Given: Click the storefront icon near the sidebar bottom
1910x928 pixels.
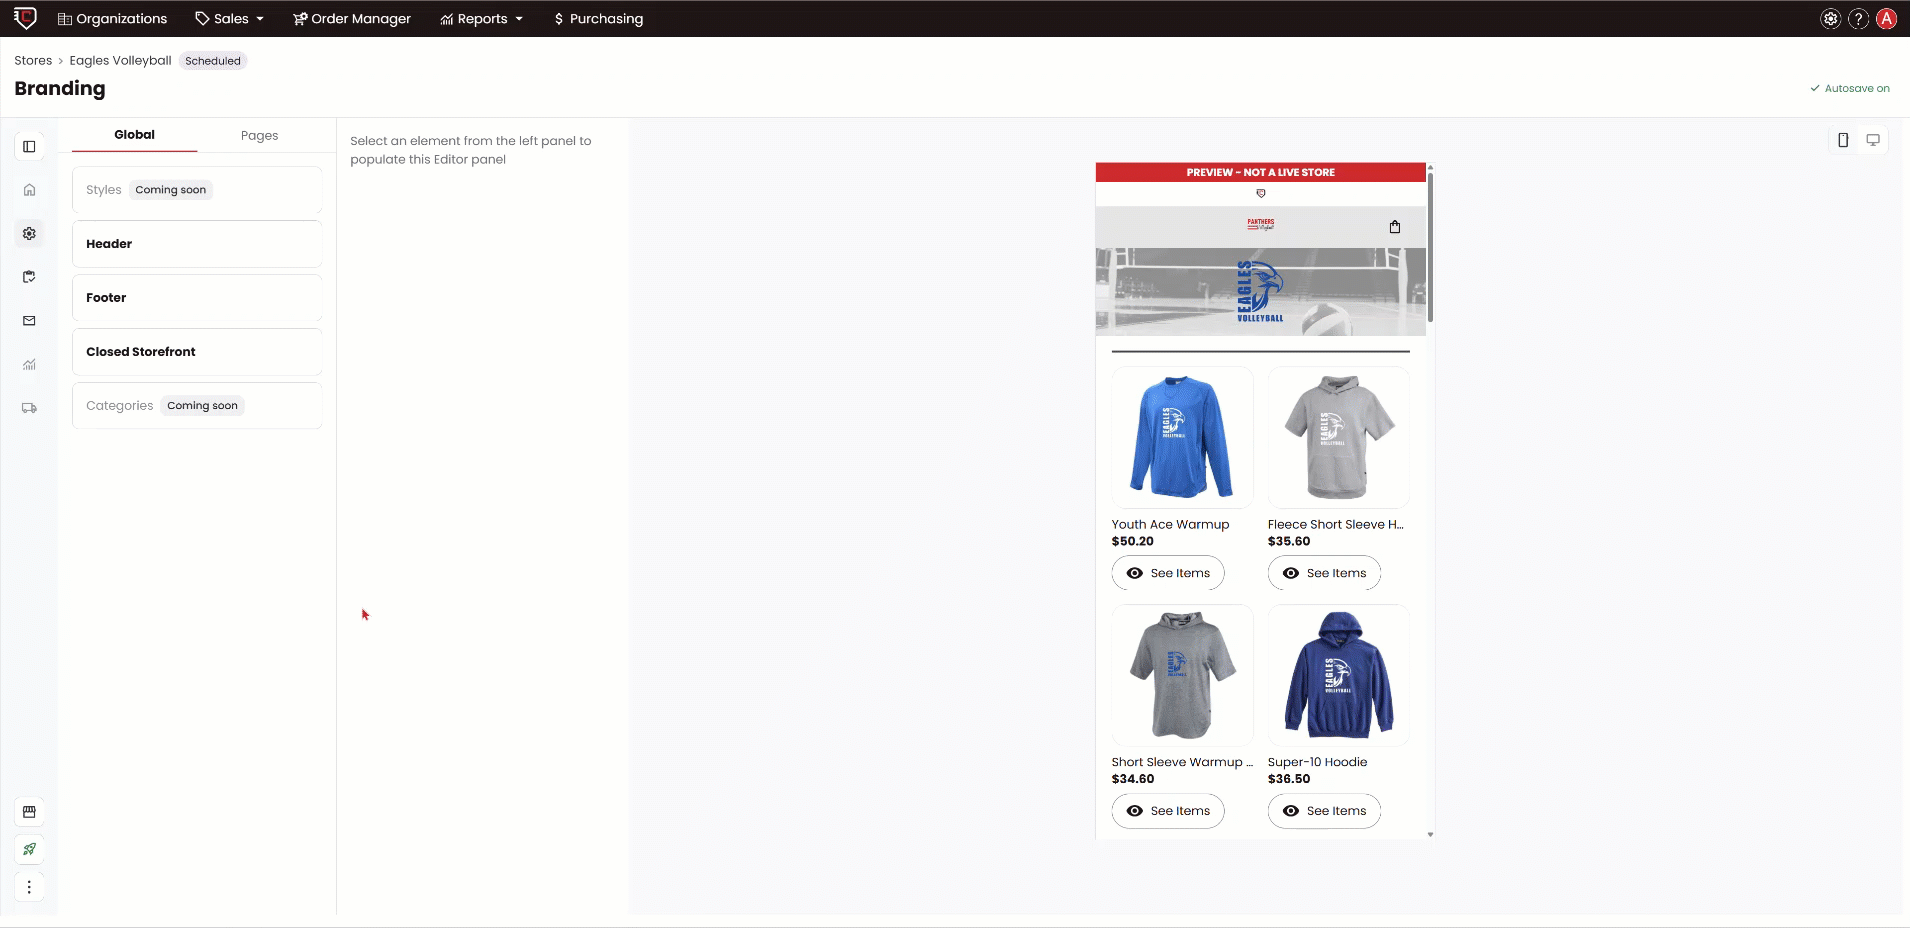Looking at the screenshot, I should coord(29,812).
